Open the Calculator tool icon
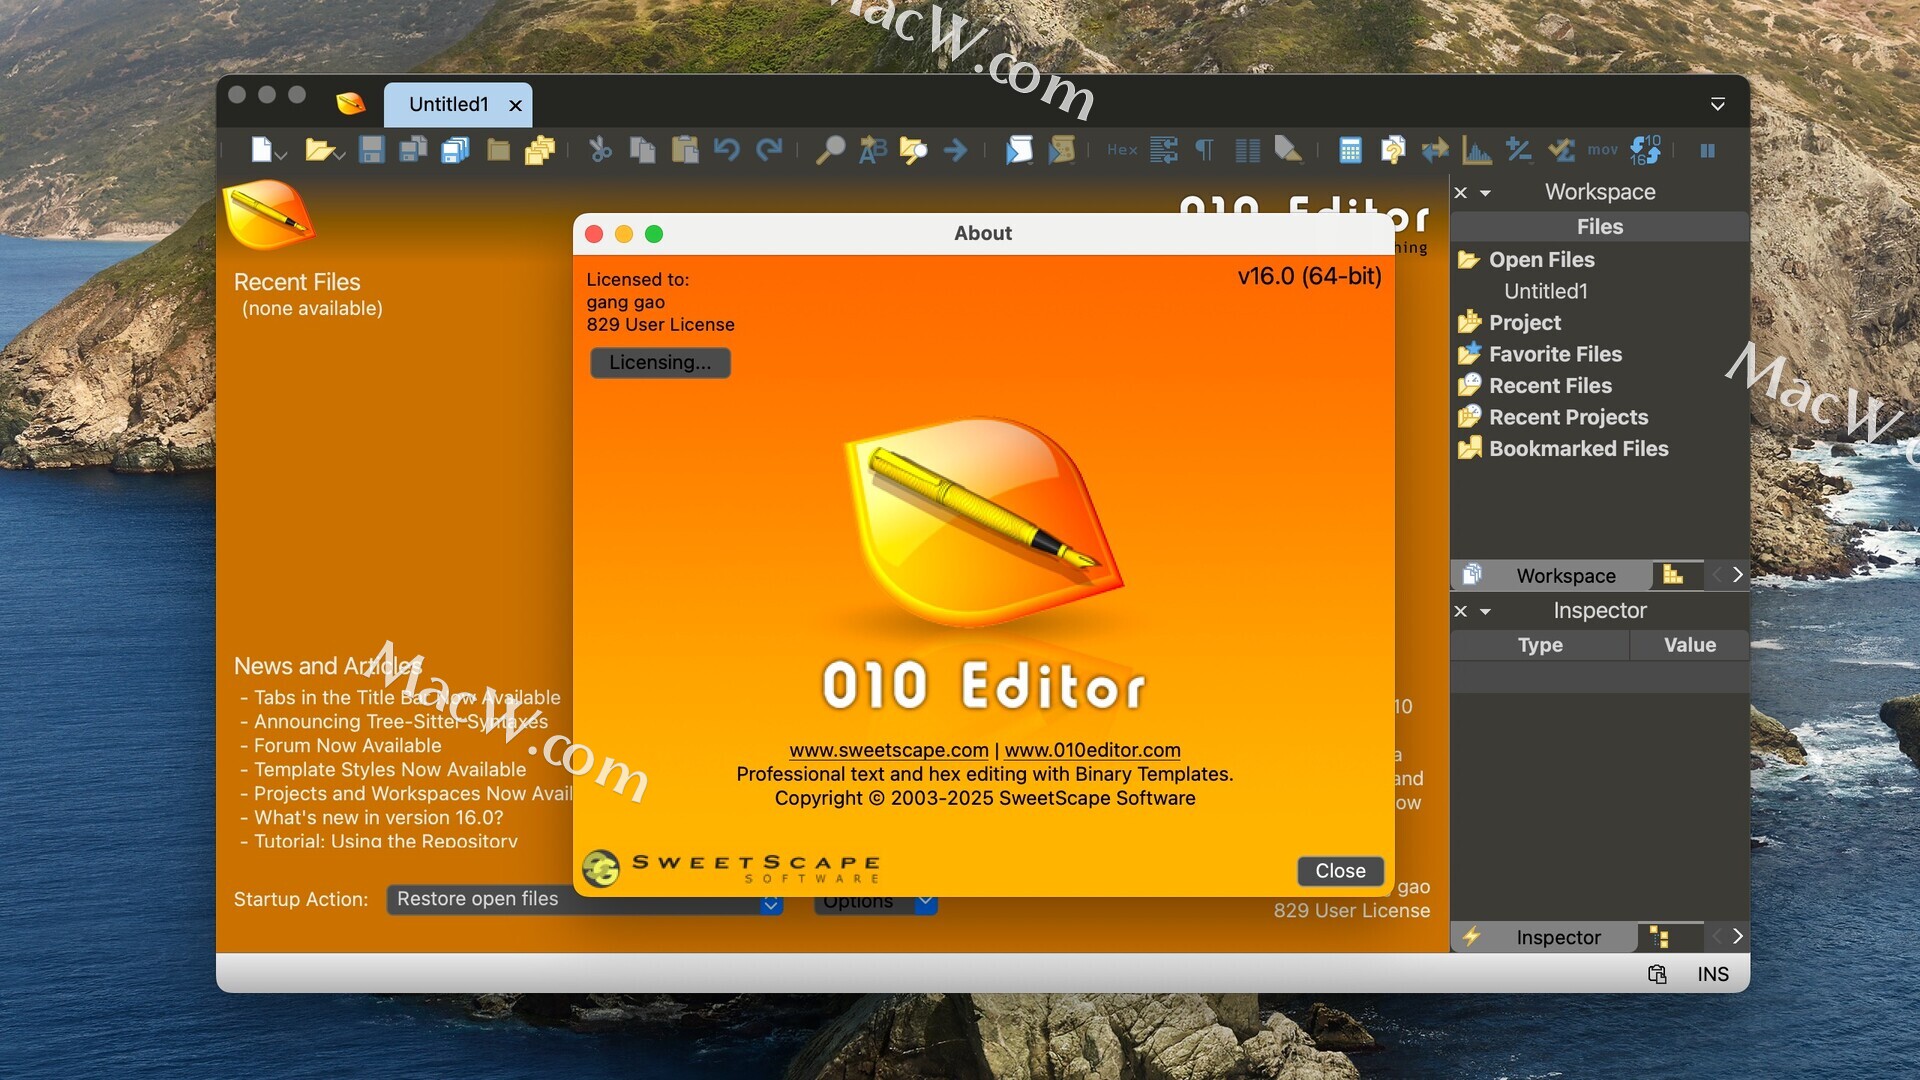This screenshot has width=1920, height=1080. tap(1350, 150)
